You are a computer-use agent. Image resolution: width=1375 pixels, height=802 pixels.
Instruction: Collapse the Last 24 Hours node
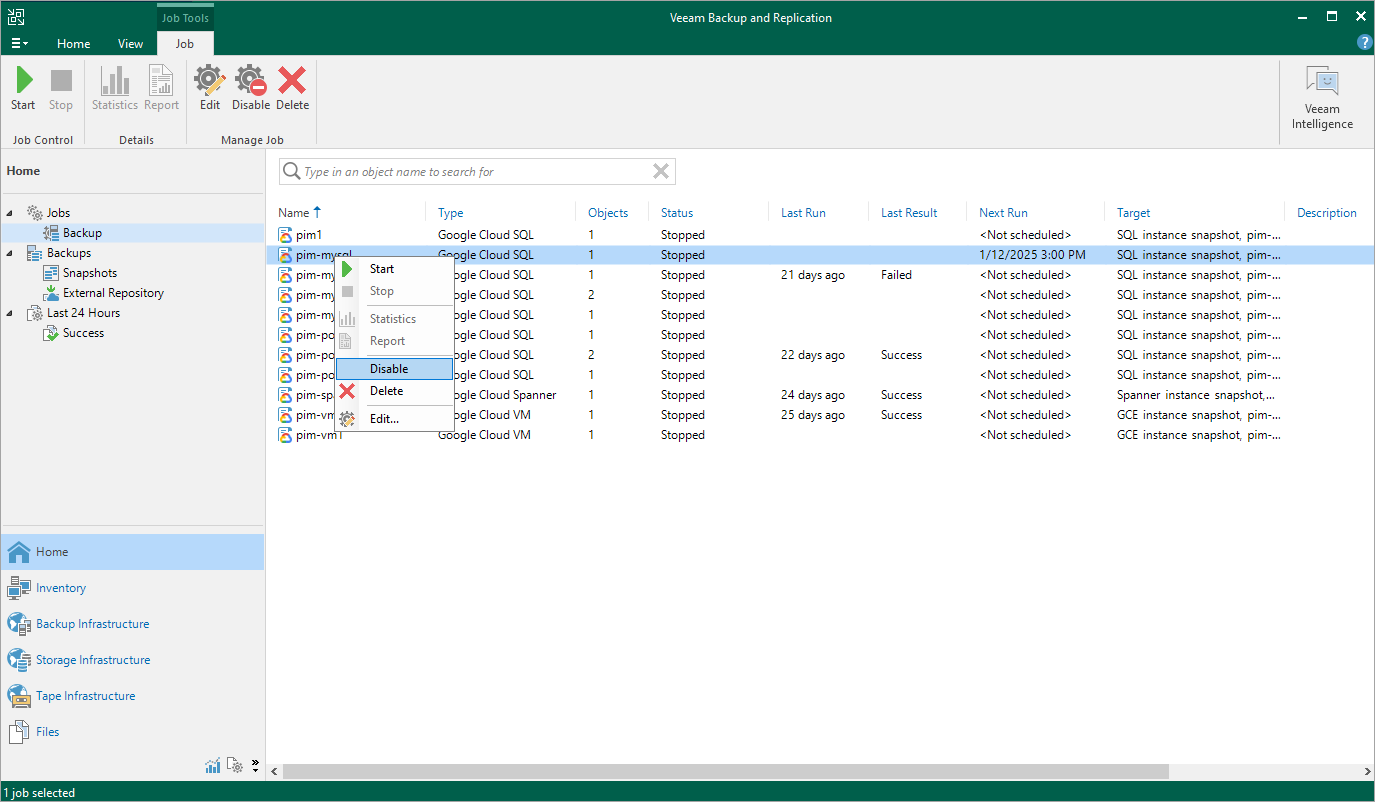(x=10, y=313)
